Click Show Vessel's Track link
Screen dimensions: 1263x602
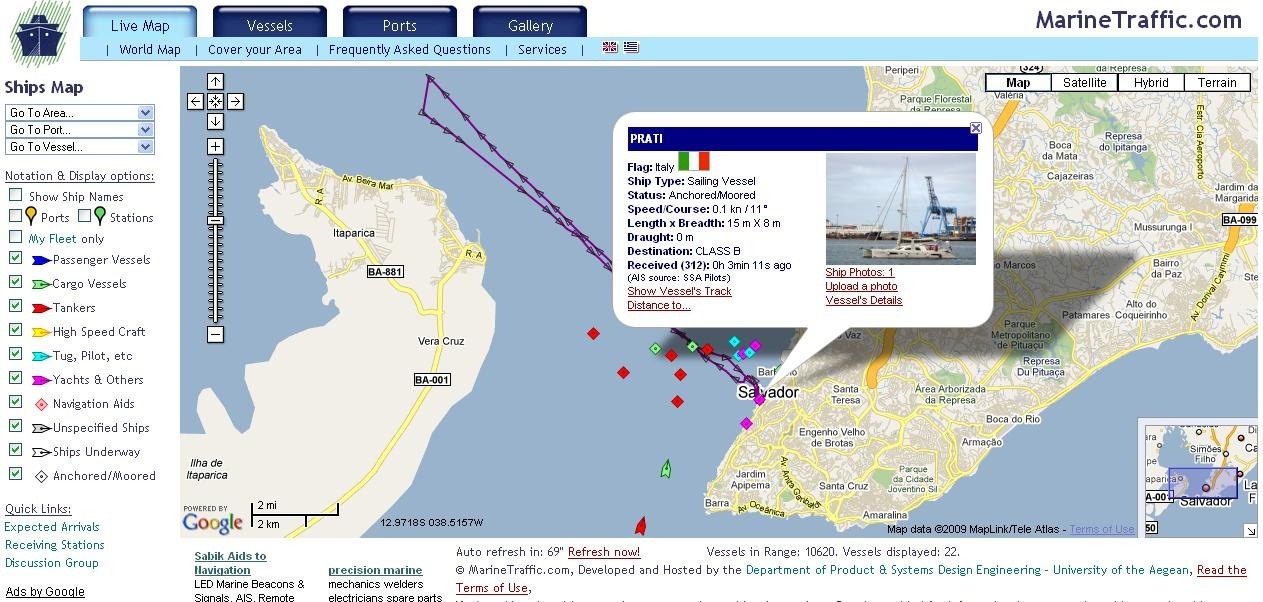click(x=679, y=291)
